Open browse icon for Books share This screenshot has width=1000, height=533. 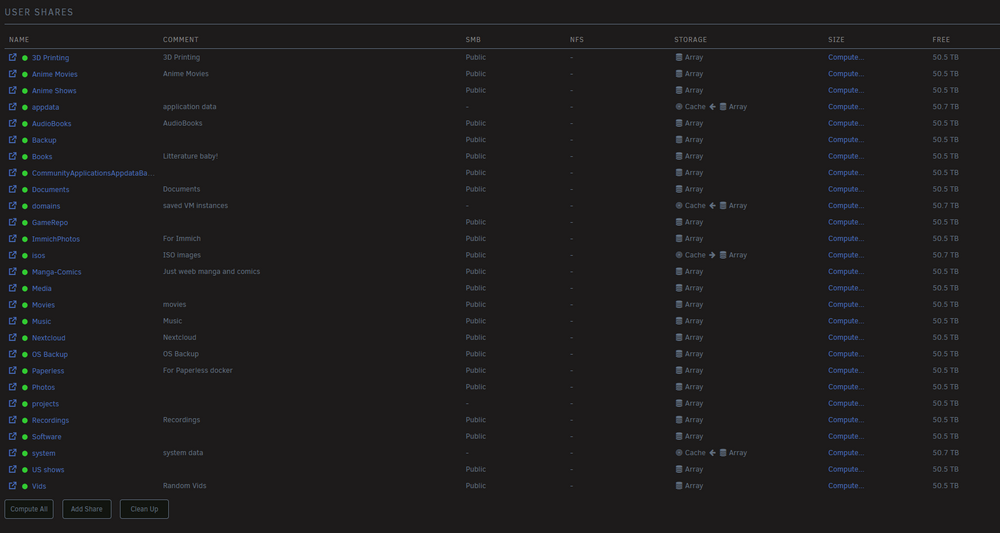(x=12, y=156)
